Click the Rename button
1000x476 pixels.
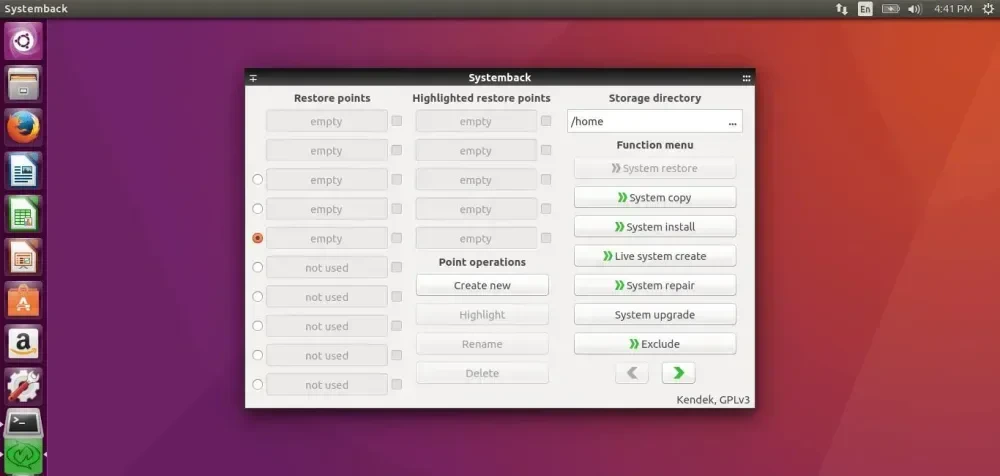tap(482, 344)
